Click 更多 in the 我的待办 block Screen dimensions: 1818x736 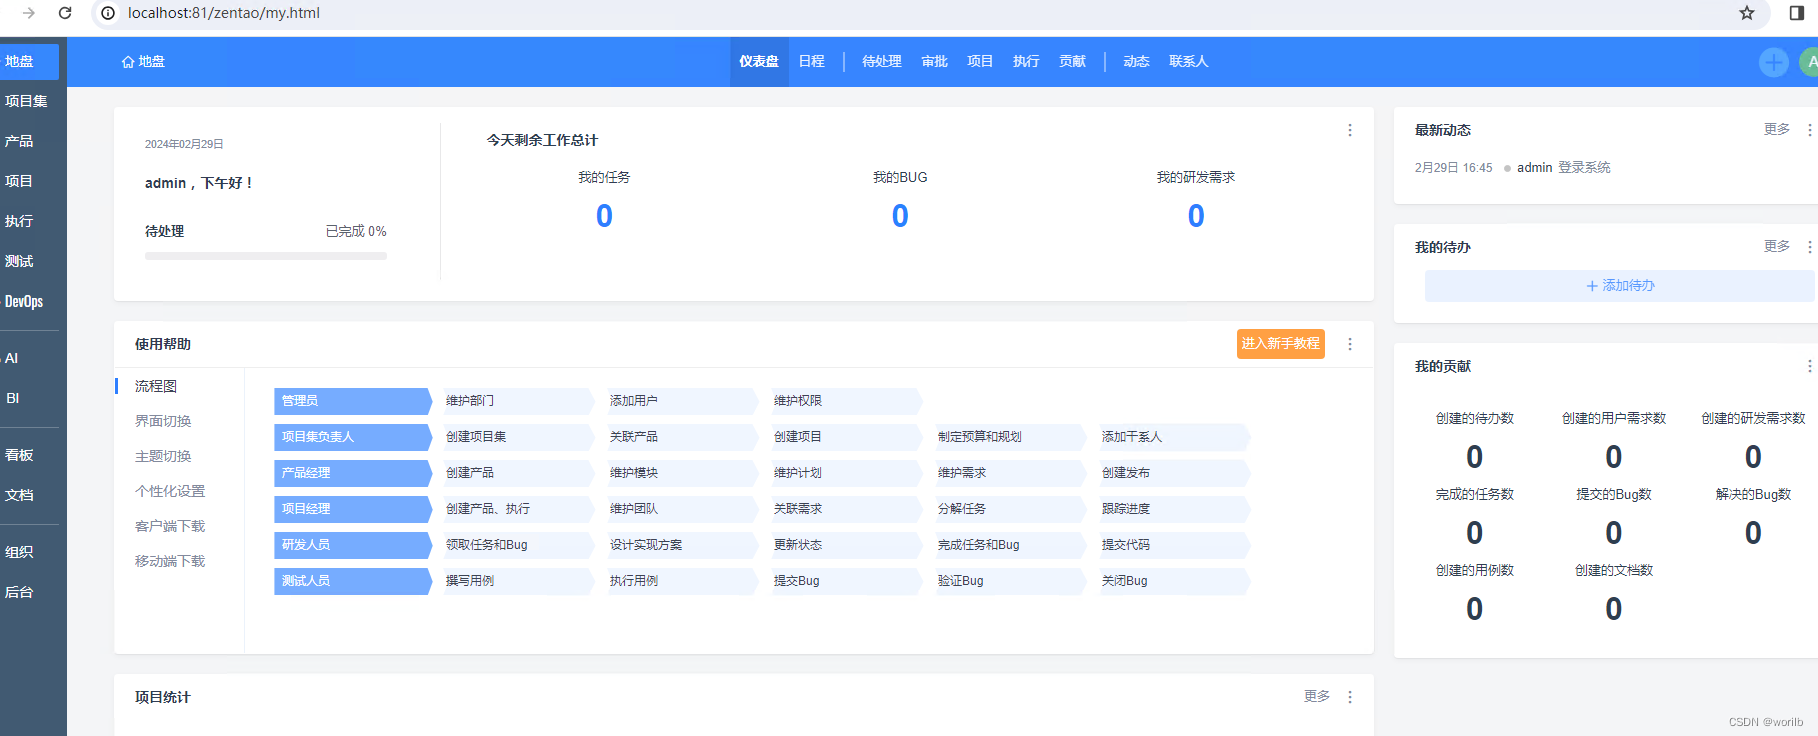(x=1777, y=247)
